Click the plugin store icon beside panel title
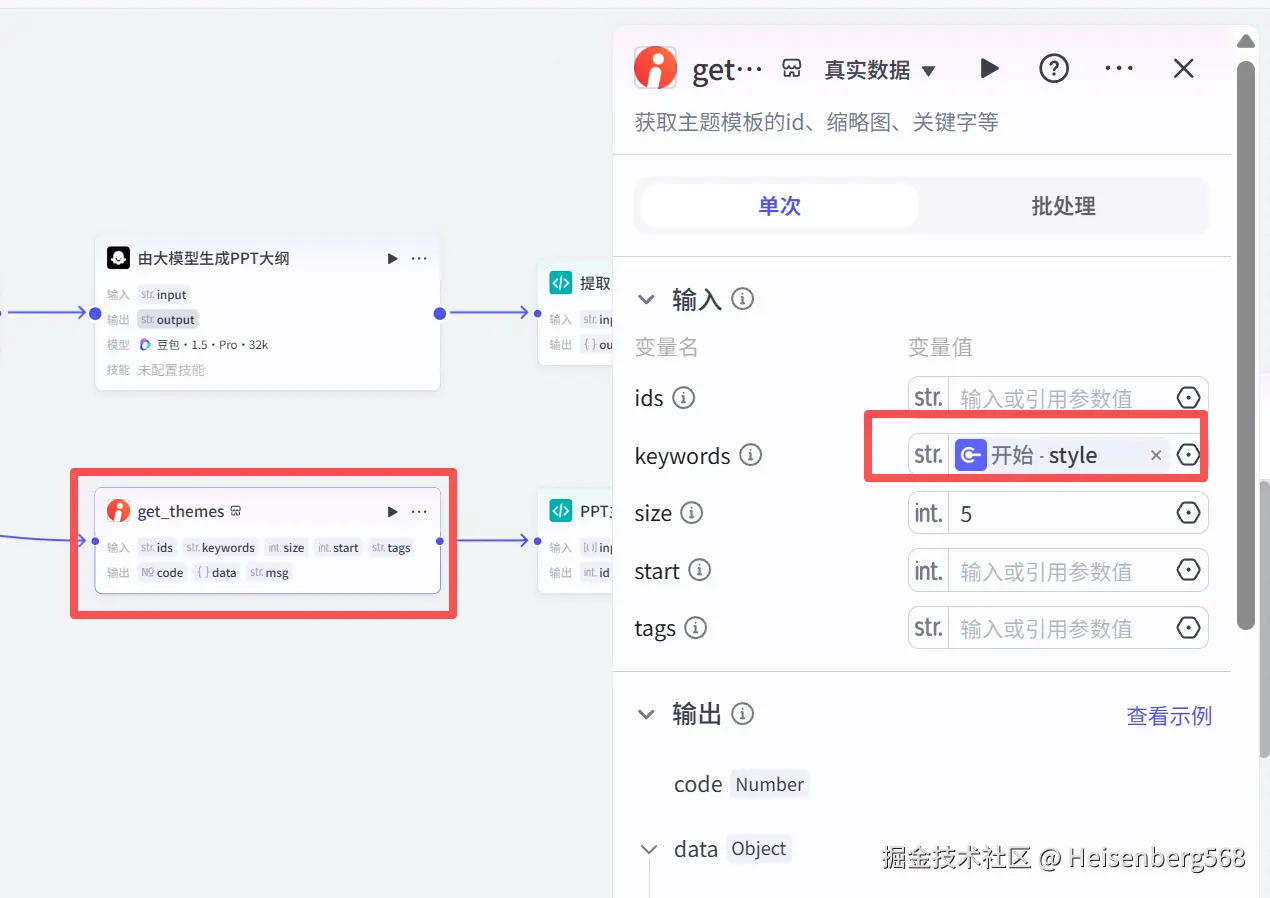The width and height of the screenshot is (1270, 898). tap(792, 68)
